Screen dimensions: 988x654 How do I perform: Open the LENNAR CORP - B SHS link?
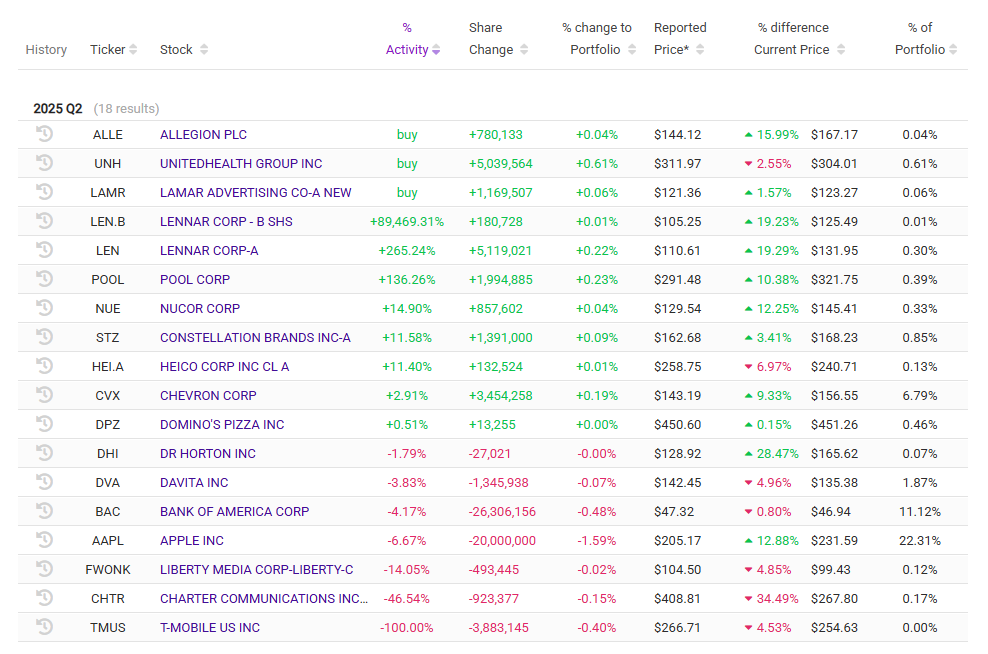[x=226, y=221]
